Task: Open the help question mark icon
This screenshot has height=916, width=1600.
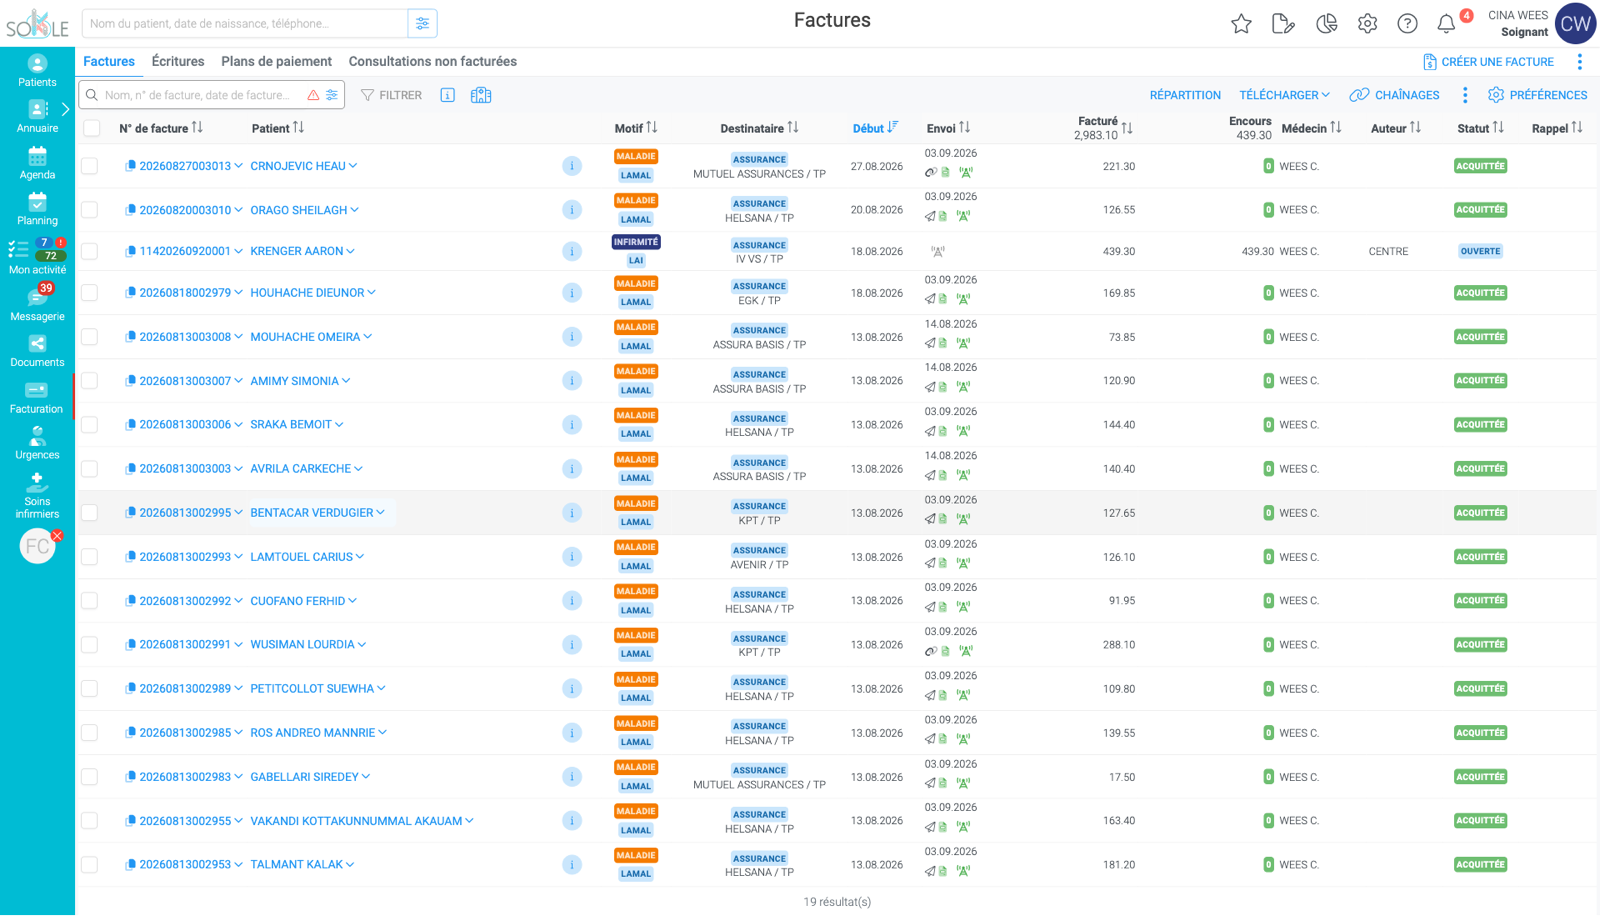Action: (1407, 23)
